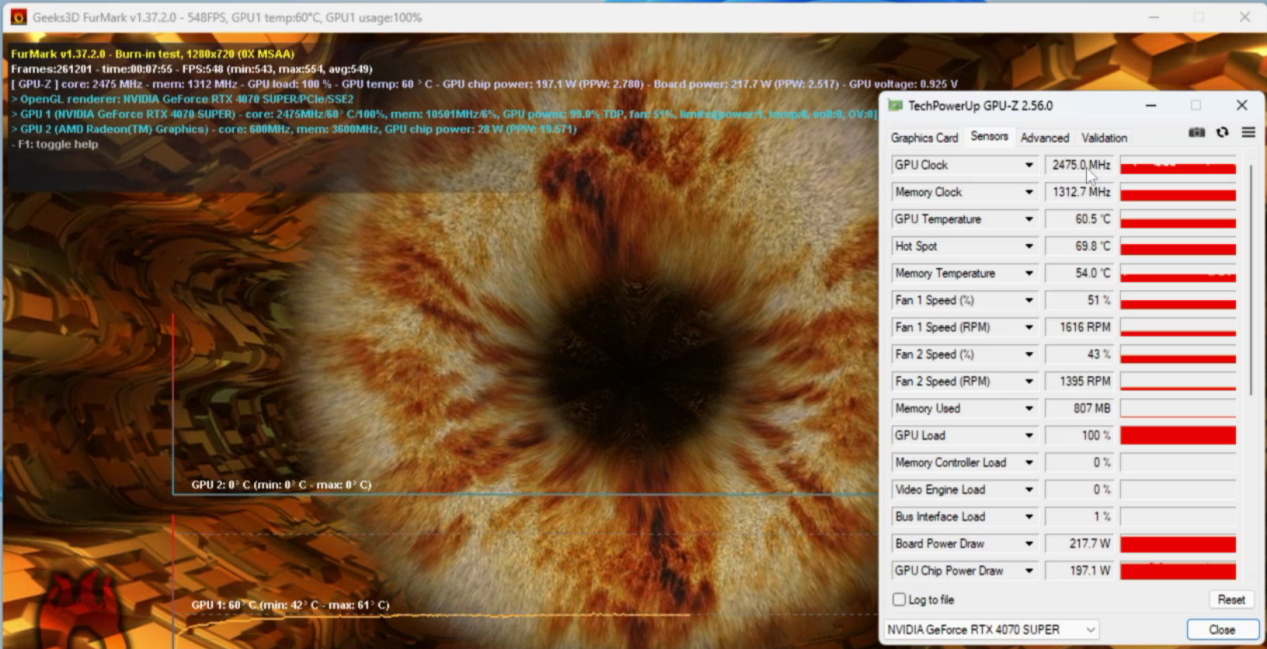Image resolution: width=1267 pixels, height=649 pixels.
Task: Click the Close button in GPU-Z
Action: (1221, 629)
